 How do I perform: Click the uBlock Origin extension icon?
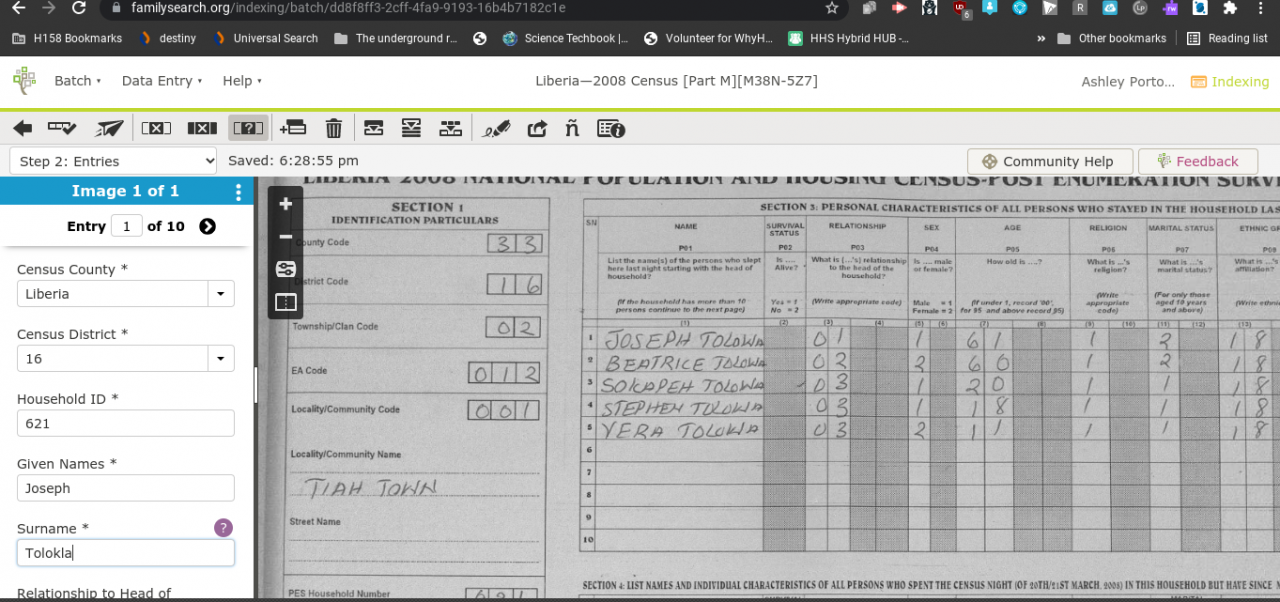coord(962,8)
